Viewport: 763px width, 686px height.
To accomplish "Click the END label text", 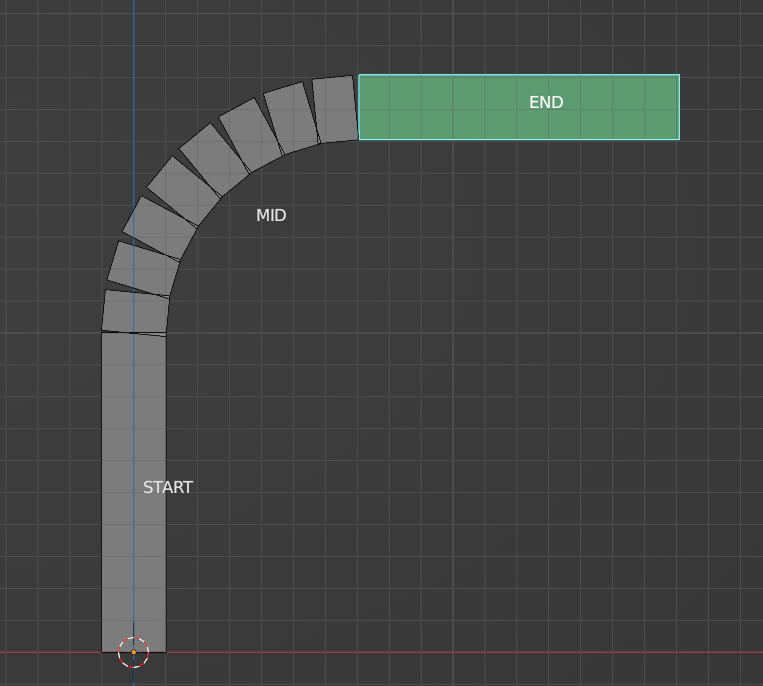I will pos(546,102).
